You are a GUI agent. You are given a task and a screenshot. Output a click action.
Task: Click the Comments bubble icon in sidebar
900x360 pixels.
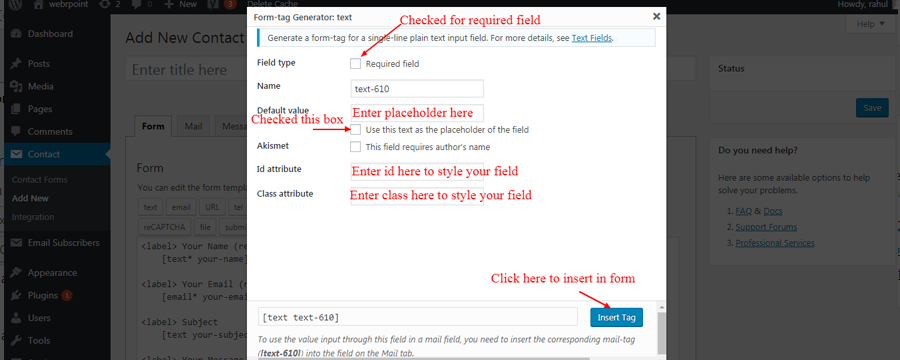[16, 131]
